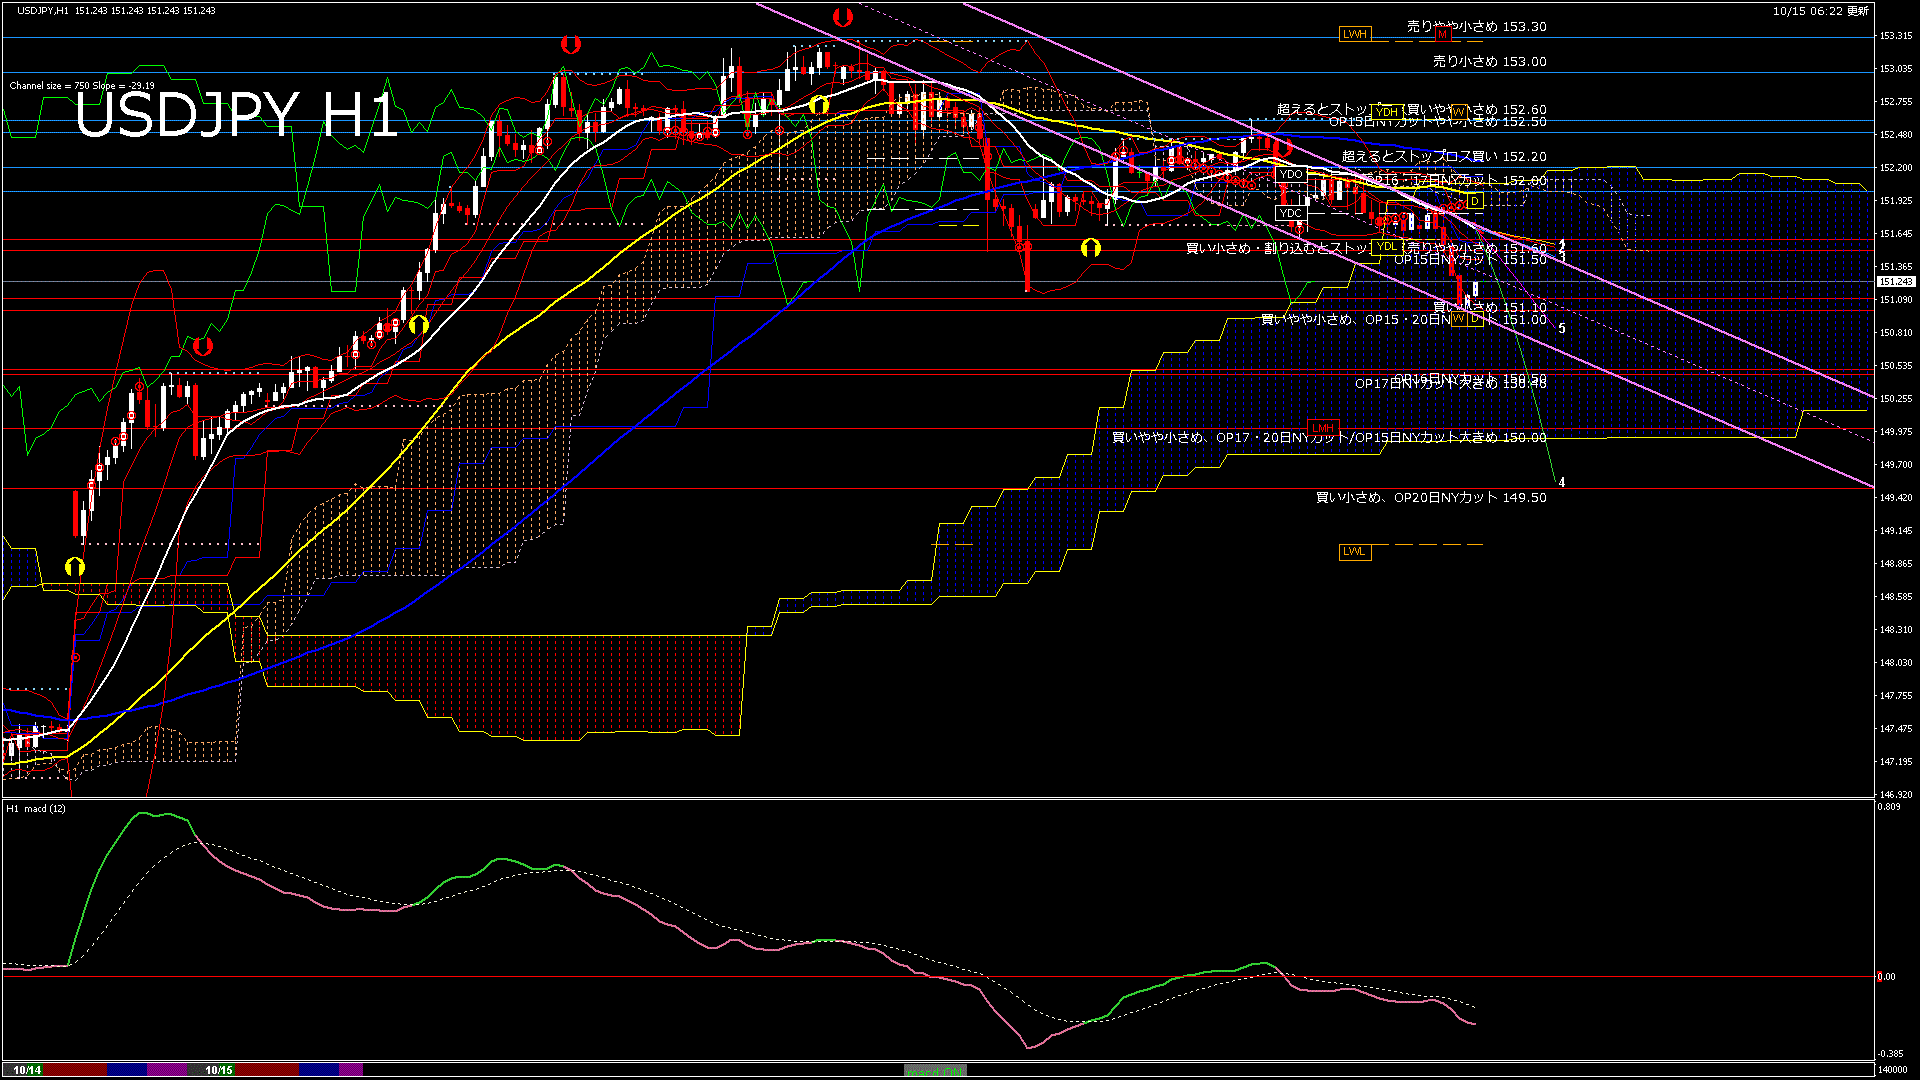The height and width of the screenshot is (1080, 1920).
Task: Click the 10/15 06:22 更新 timestamp
Action: tap(1820, 11)
